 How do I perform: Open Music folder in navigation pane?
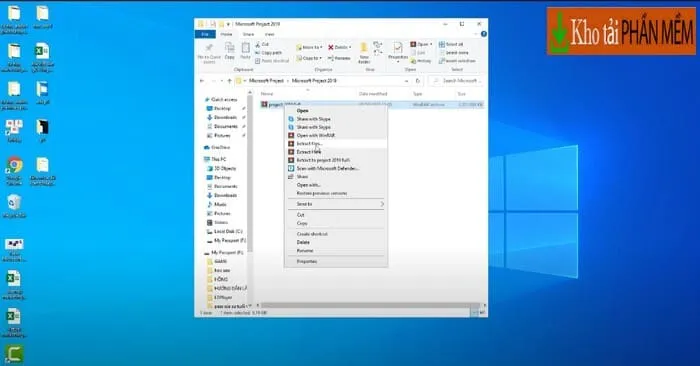tap(217, 204)
